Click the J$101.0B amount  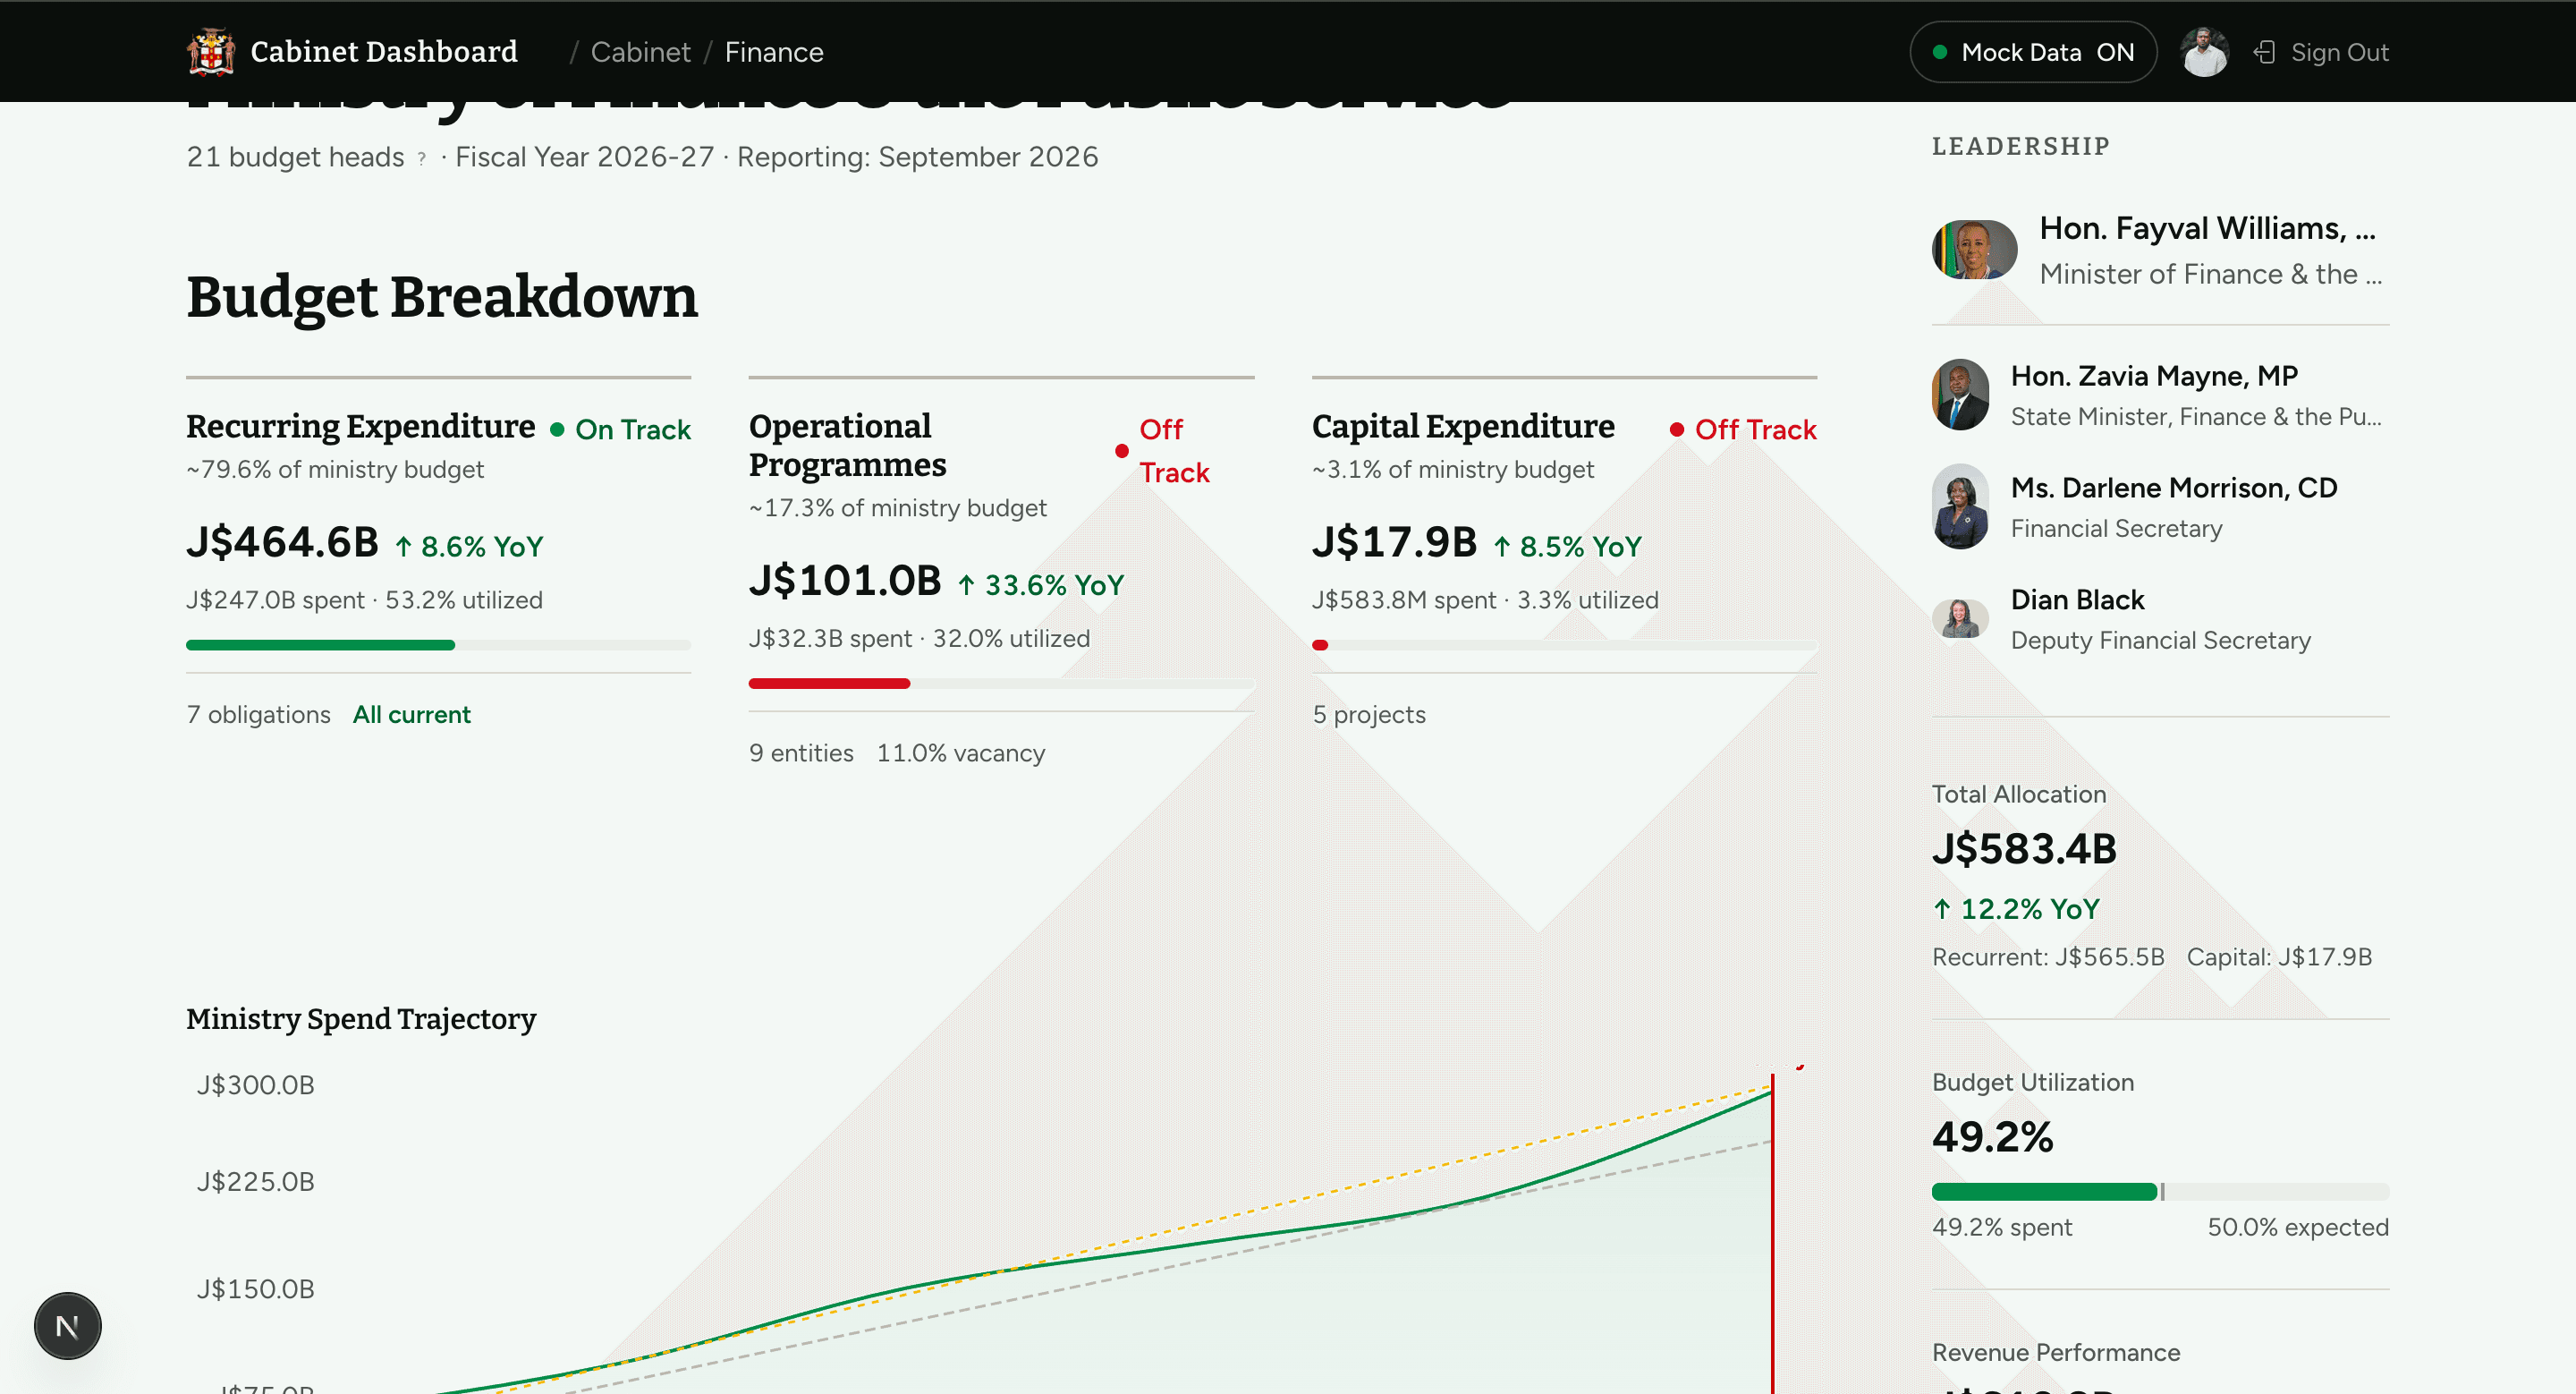[x=846, y=582]
